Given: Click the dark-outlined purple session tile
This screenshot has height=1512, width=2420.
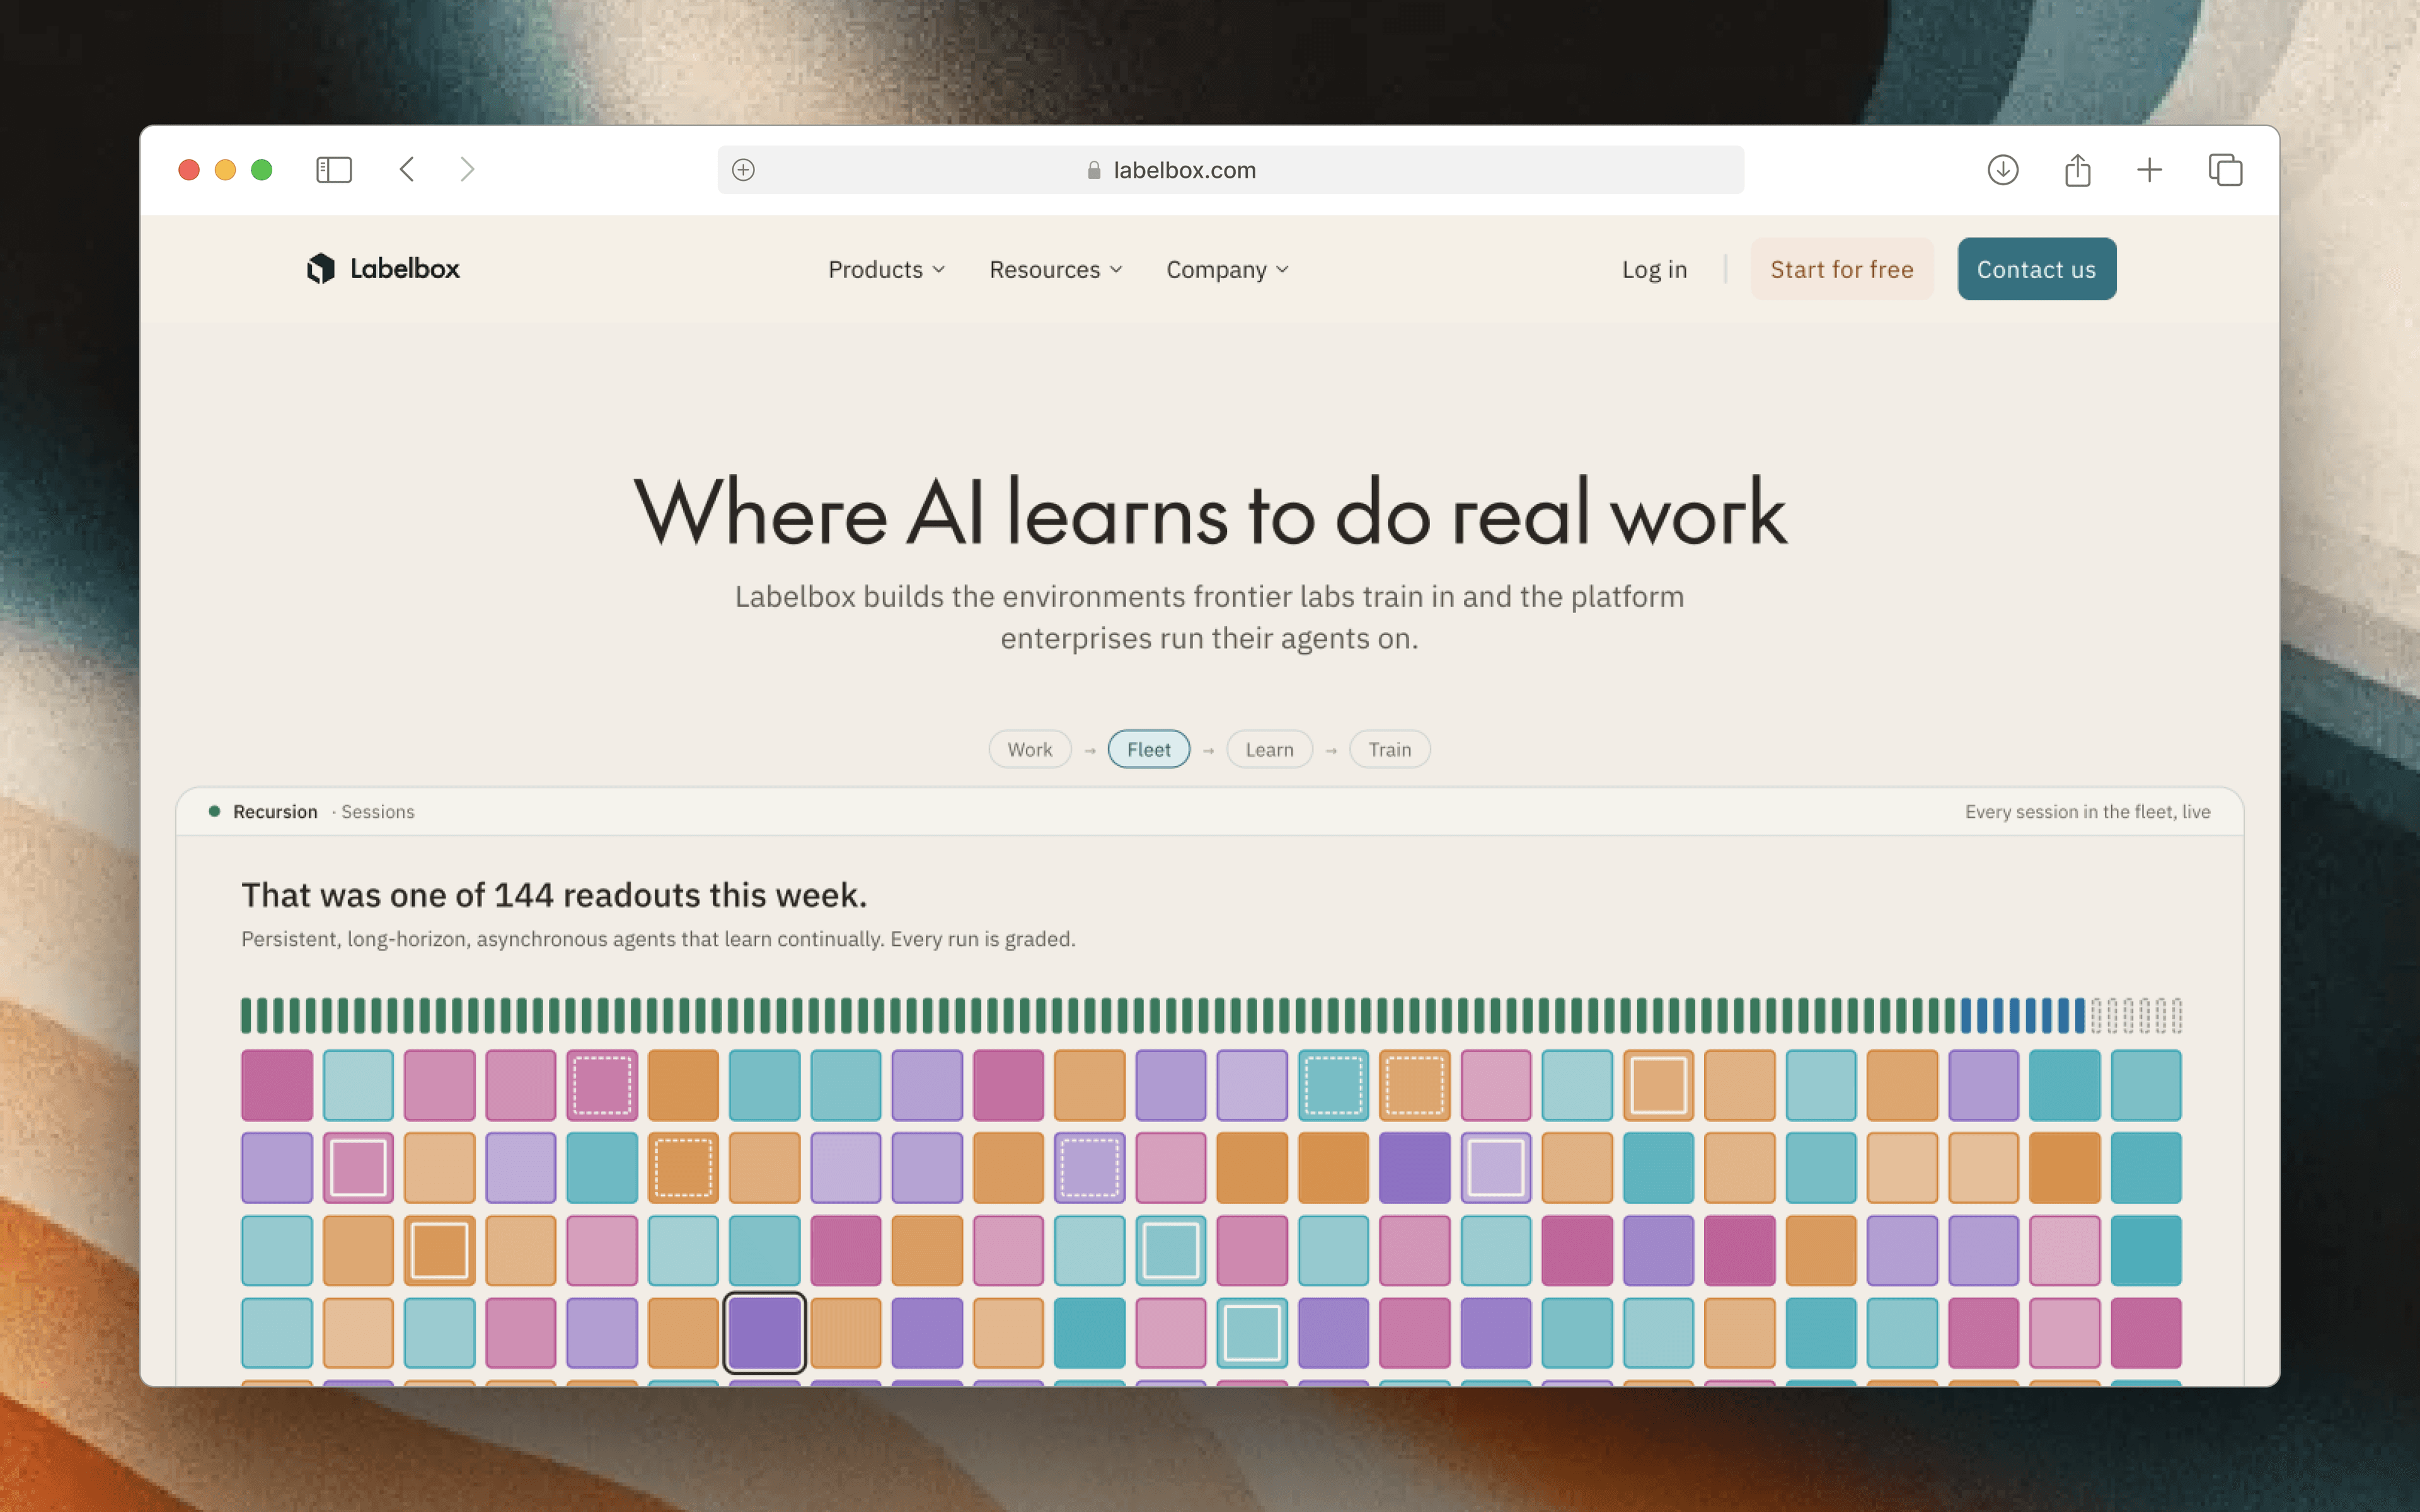Looking at the screenshot, I should click(x=765, y=1333).
